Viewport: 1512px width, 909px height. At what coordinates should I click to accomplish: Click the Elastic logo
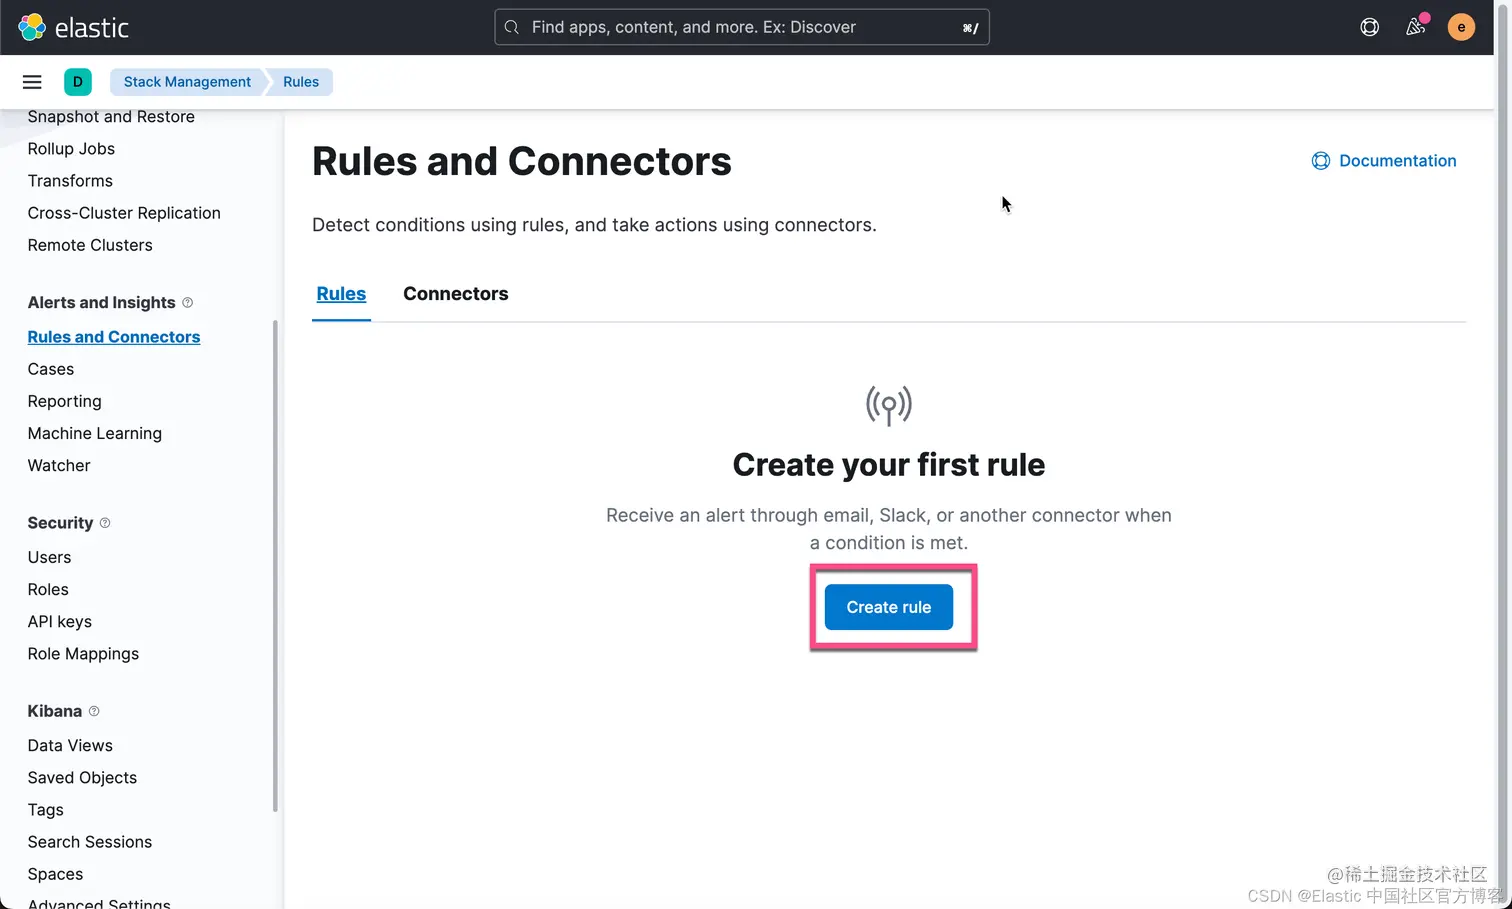pyautogui.click(x=74, y=27)
